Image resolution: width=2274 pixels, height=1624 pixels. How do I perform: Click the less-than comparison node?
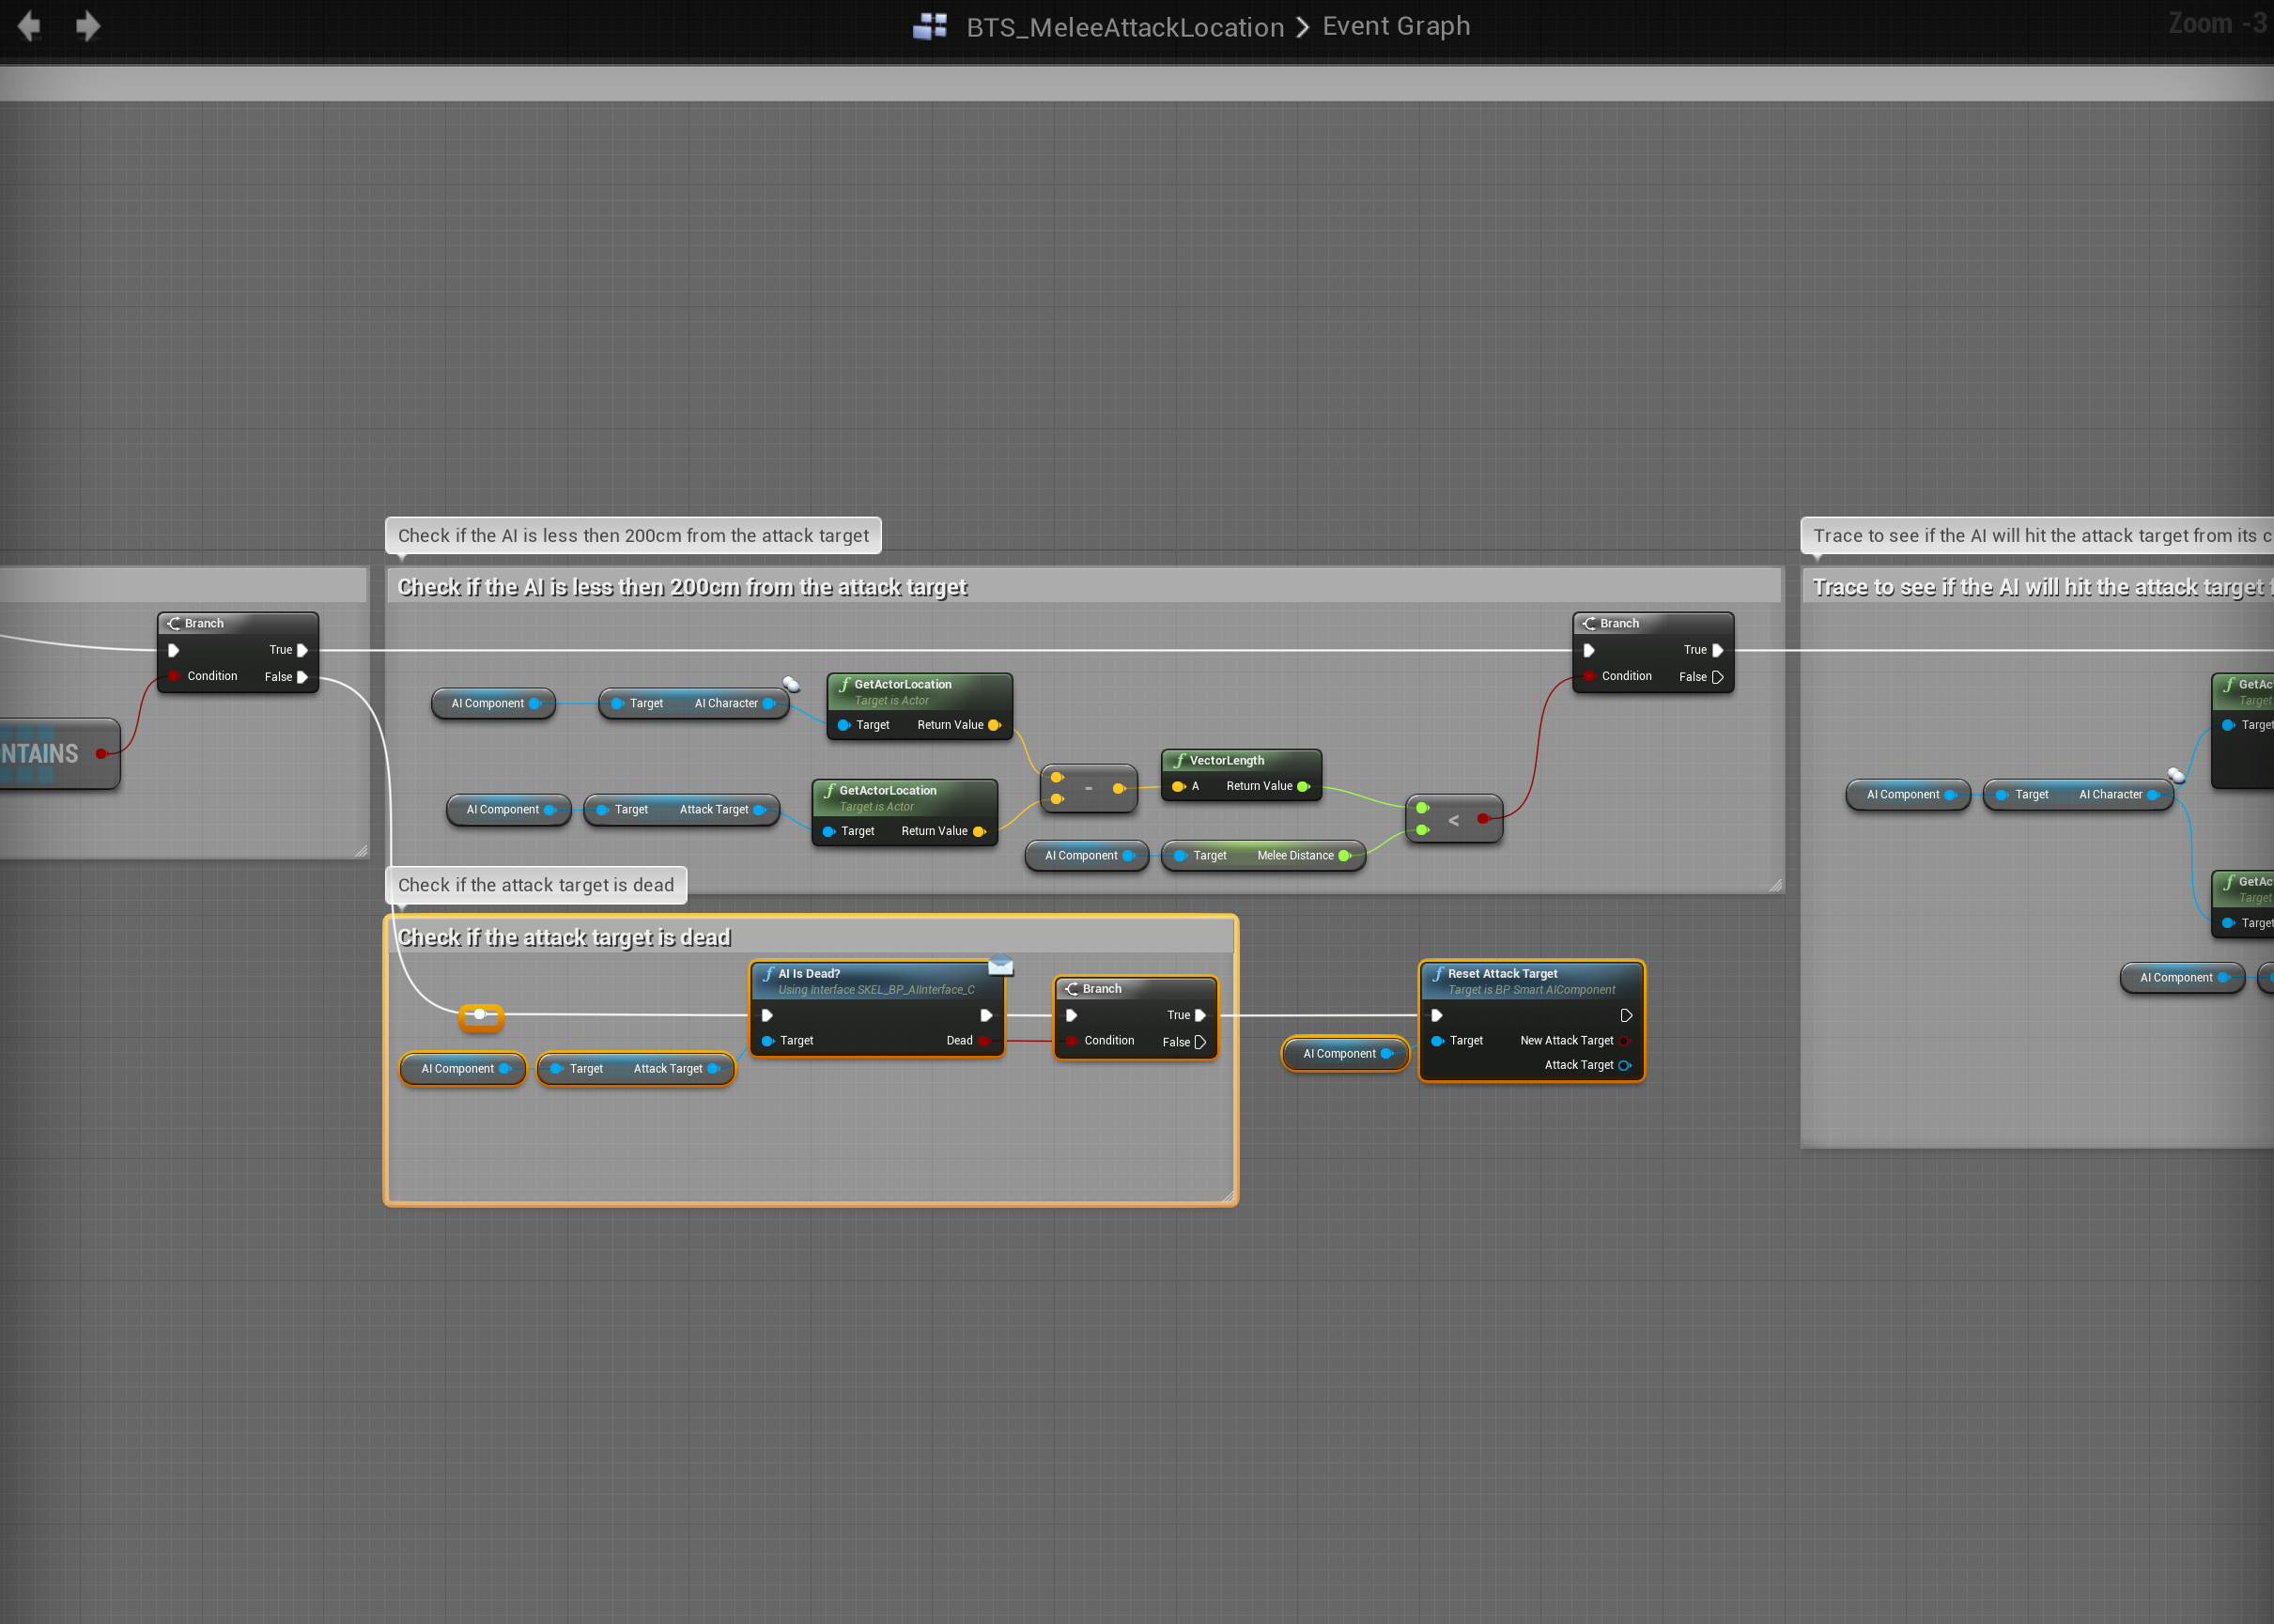click(x=1453, y=820)
